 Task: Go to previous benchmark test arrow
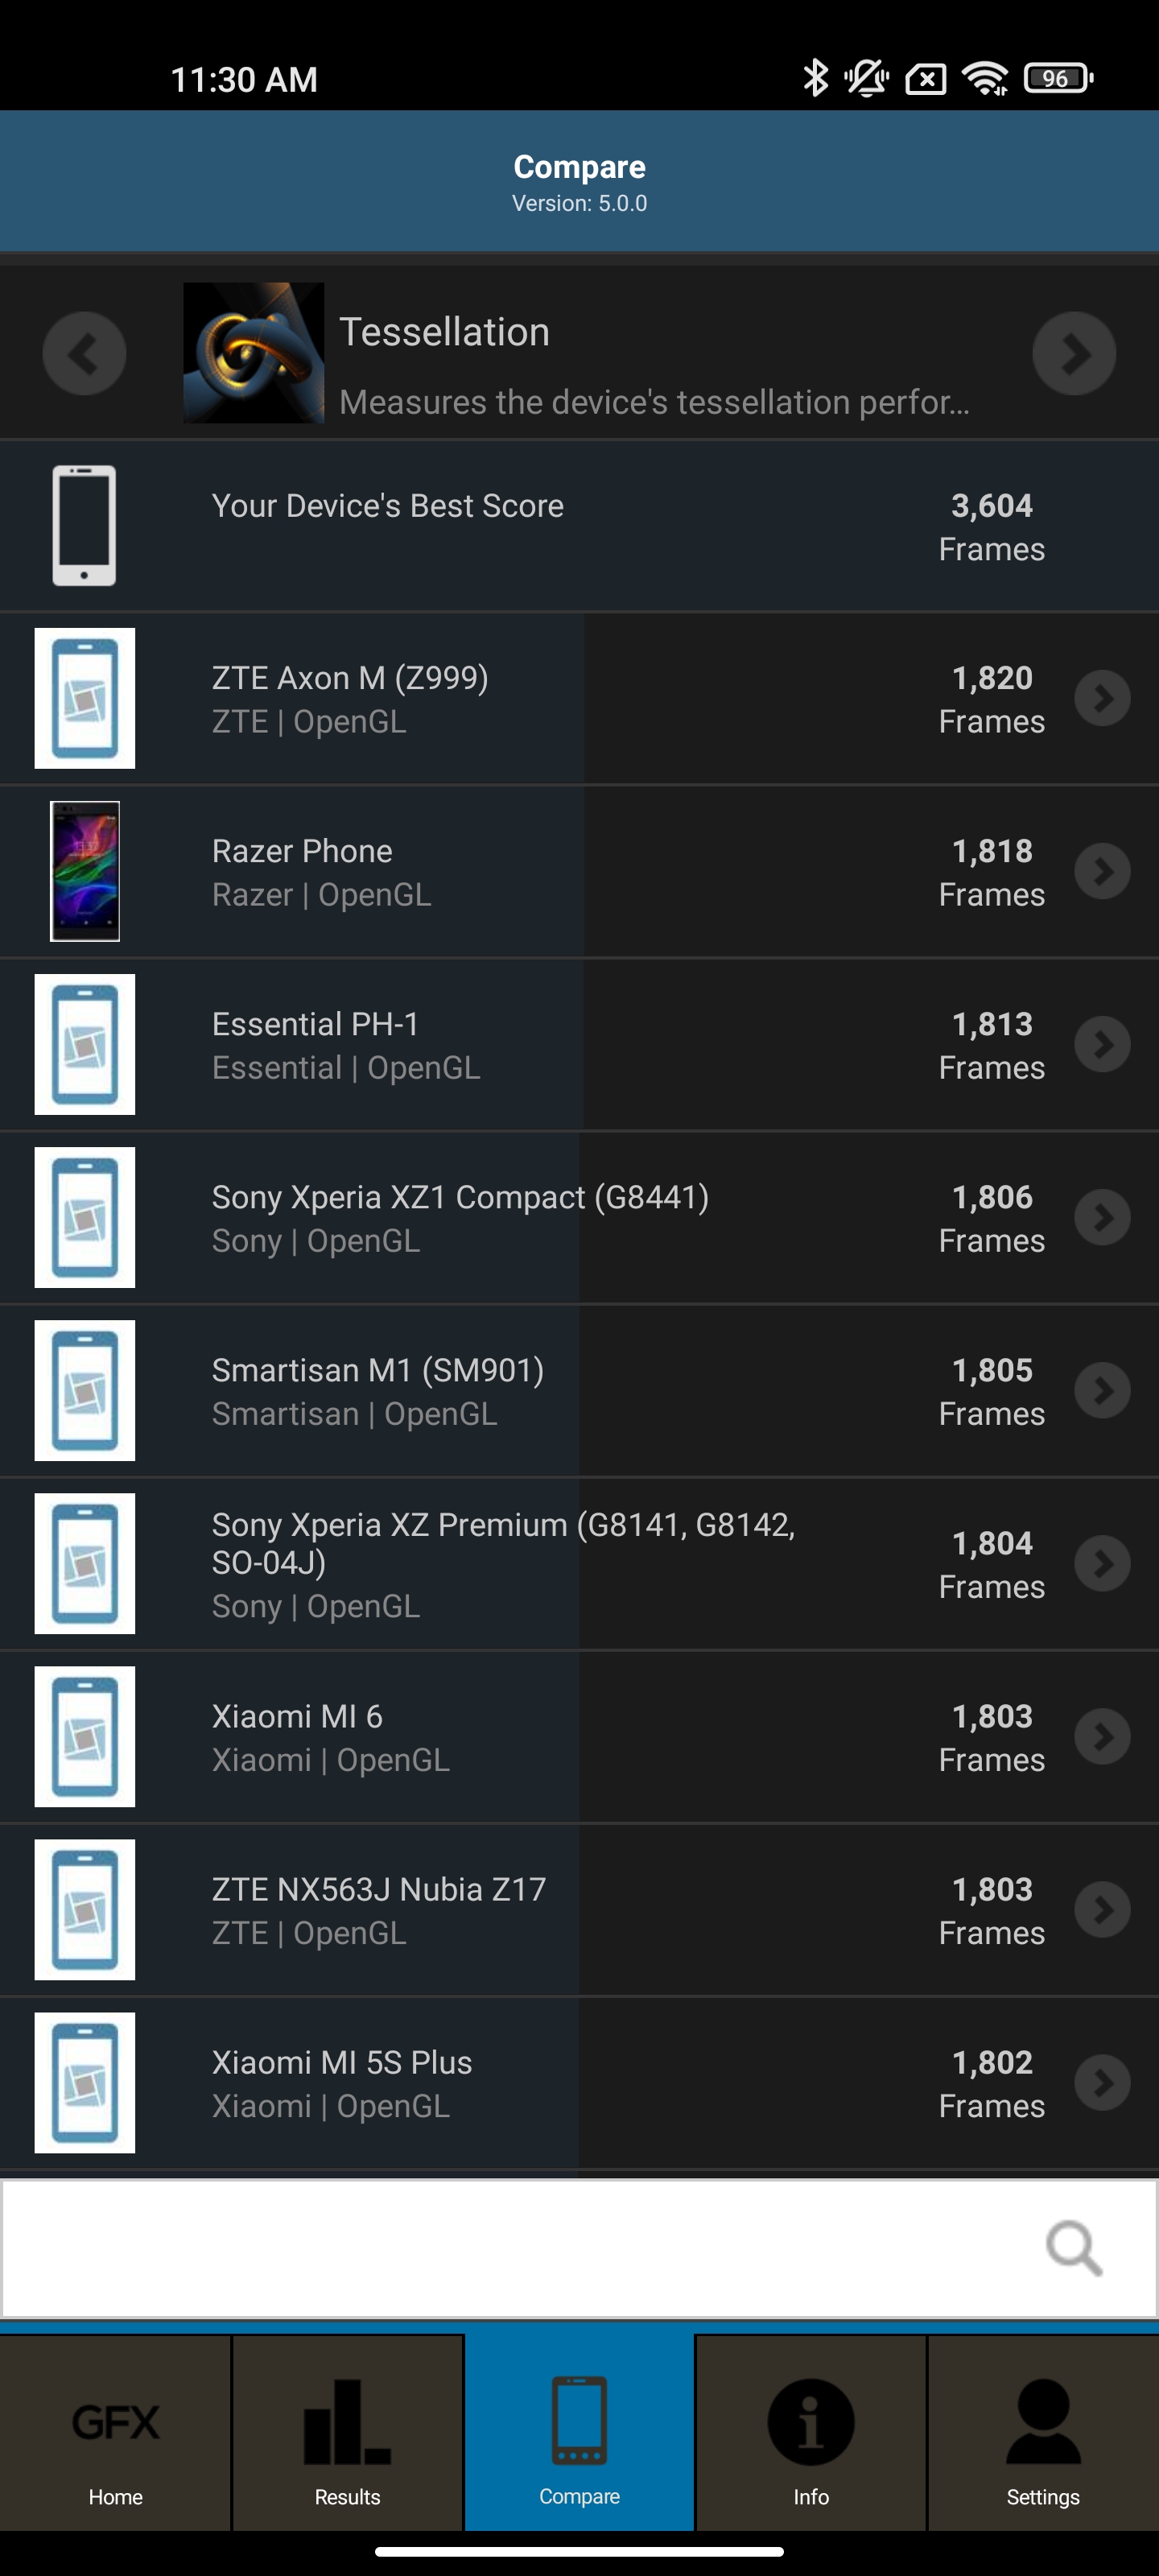click(84, 353)
